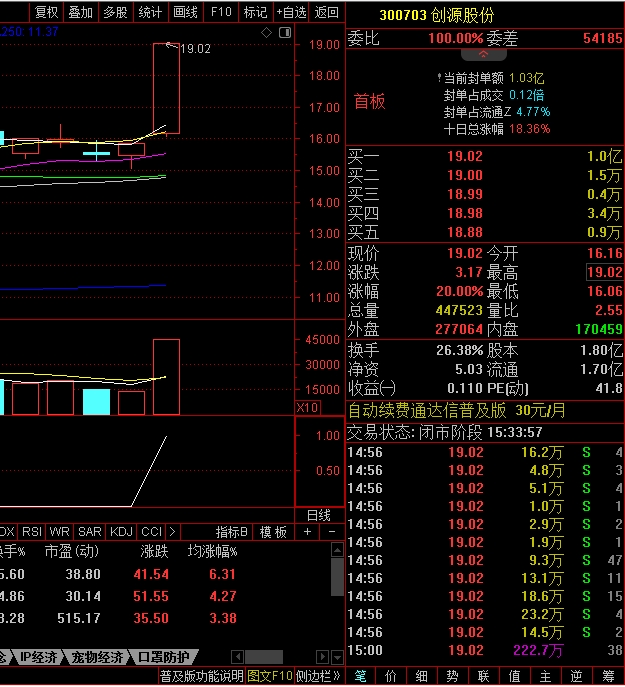The height and width of the screenshot is (687, 625).
Task: Select the 价 price tab
Action: [391, 676]
